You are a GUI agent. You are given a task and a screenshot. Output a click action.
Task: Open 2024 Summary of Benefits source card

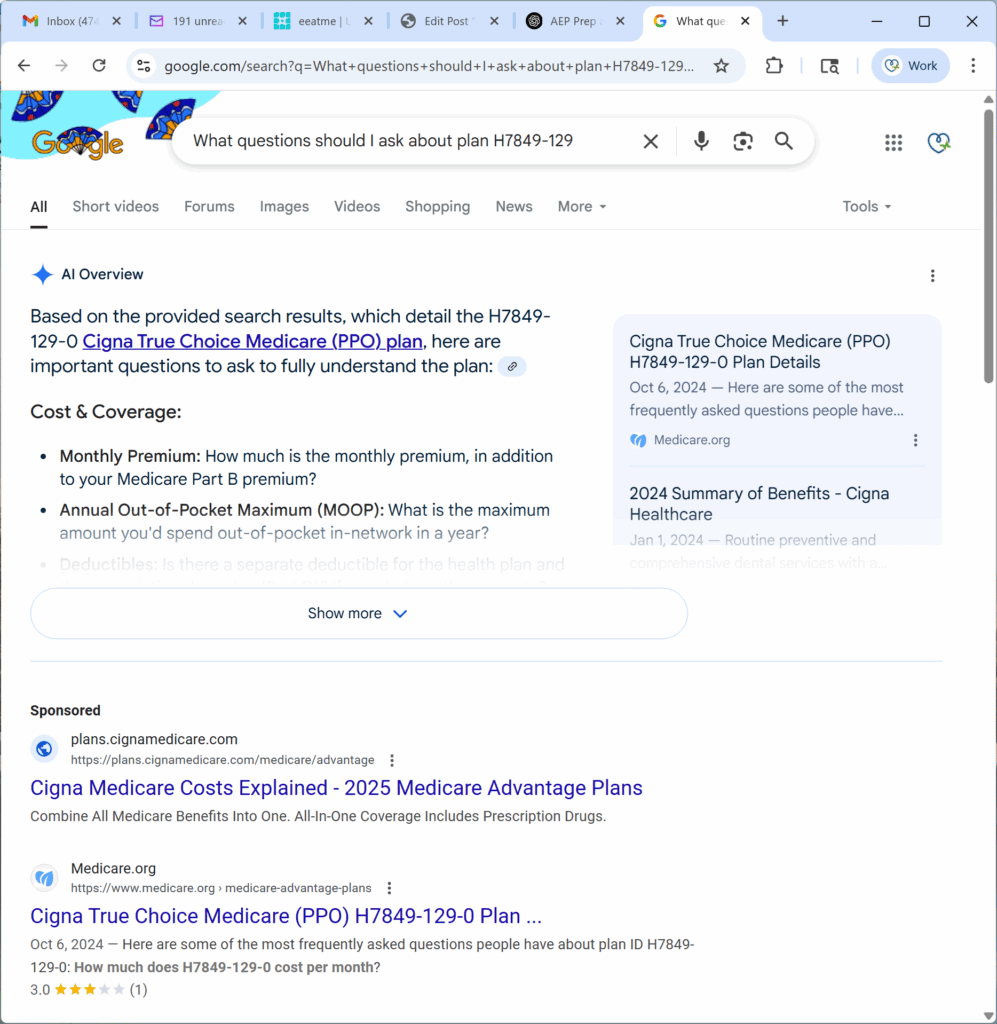click(759, 504)
